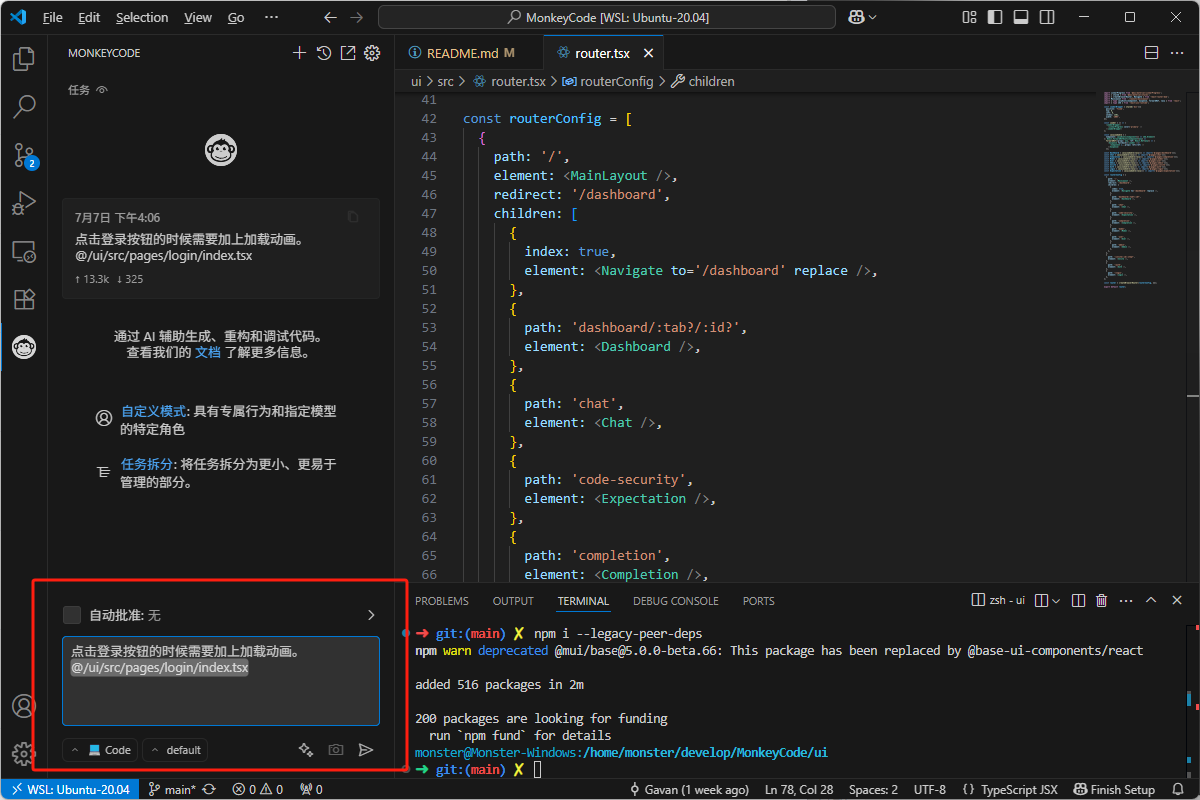Send the message with paper plane icon
Viewport: 1200px width, 800px height.
tap(366, 750)
